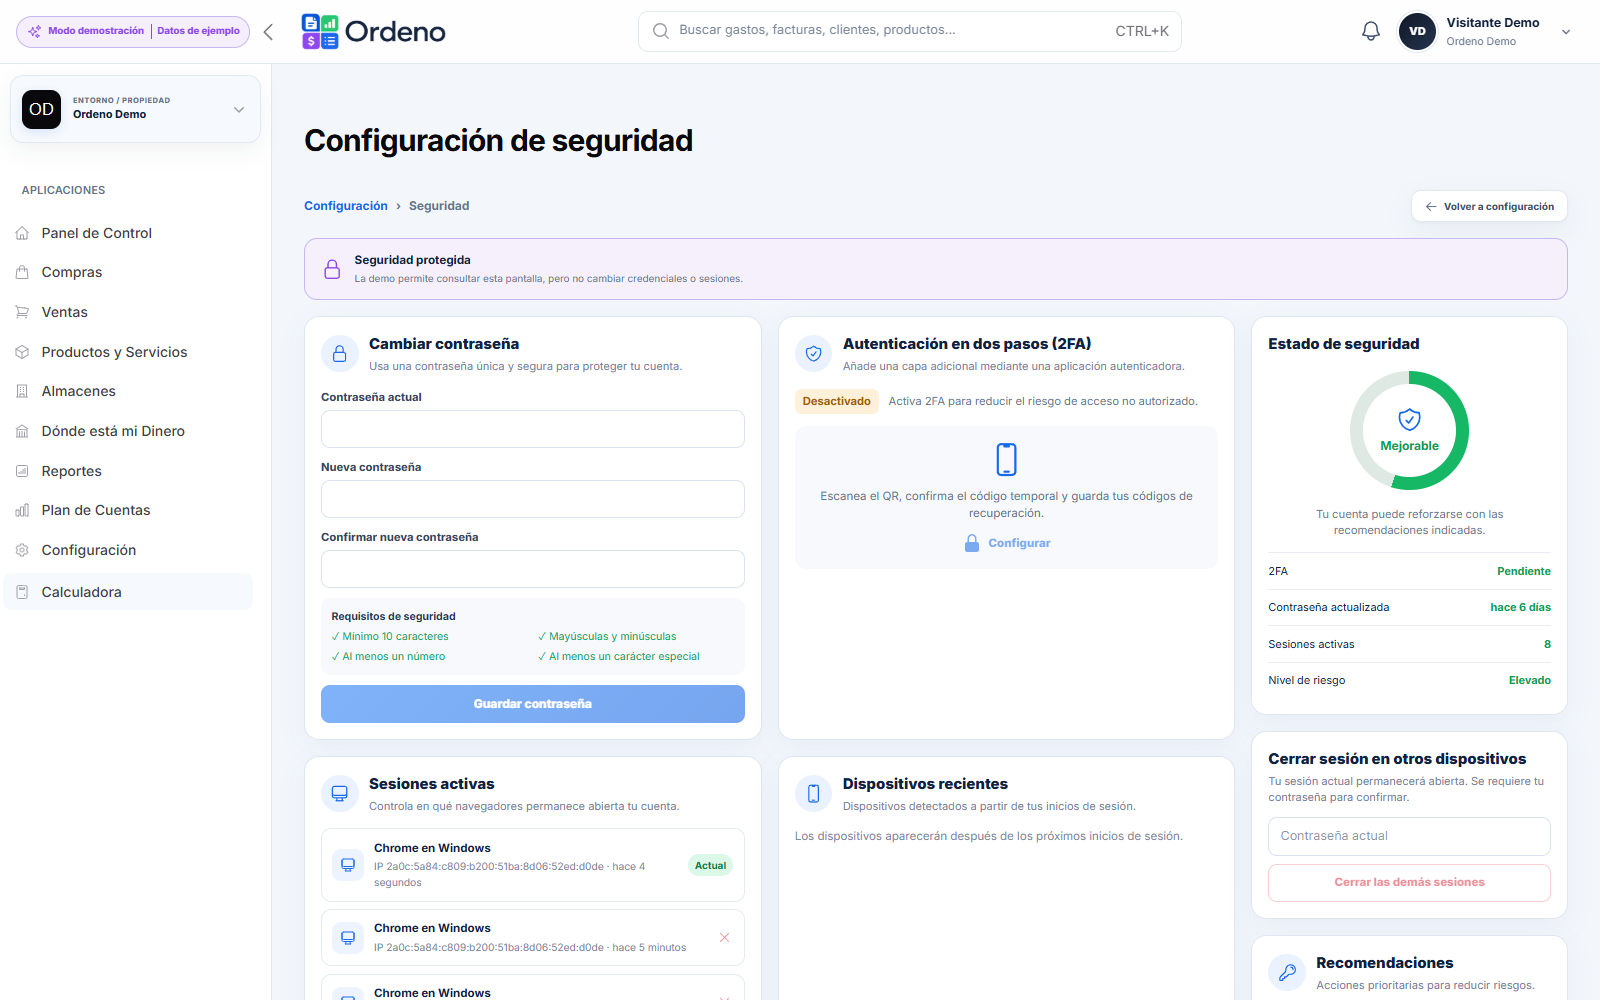Screen dimensions: 1600x1000
Task: Click the Plan de Cuentas chart icon
Action: tap(22, 510)
